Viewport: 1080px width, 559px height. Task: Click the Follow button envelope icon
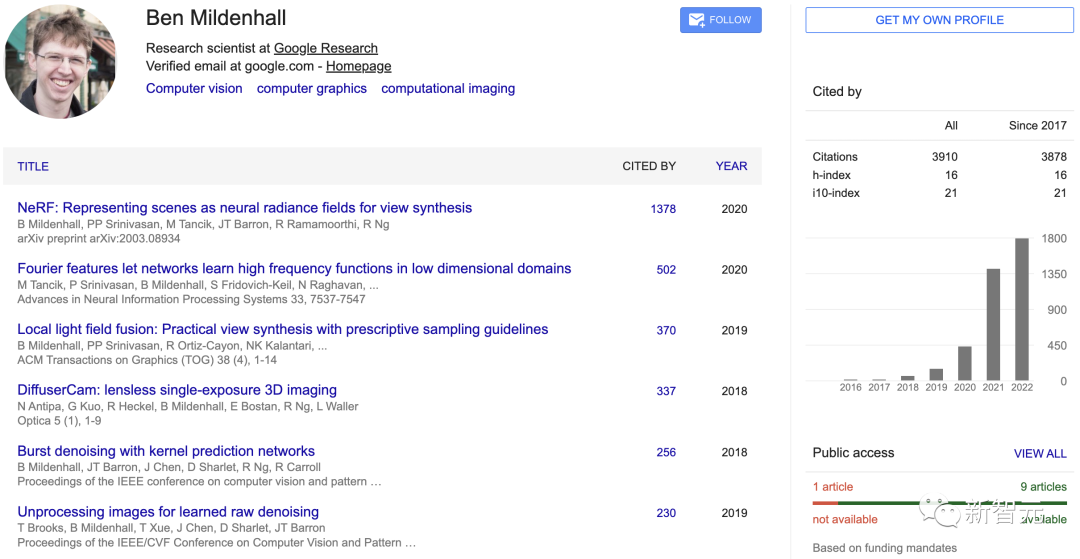pos(696,20)
